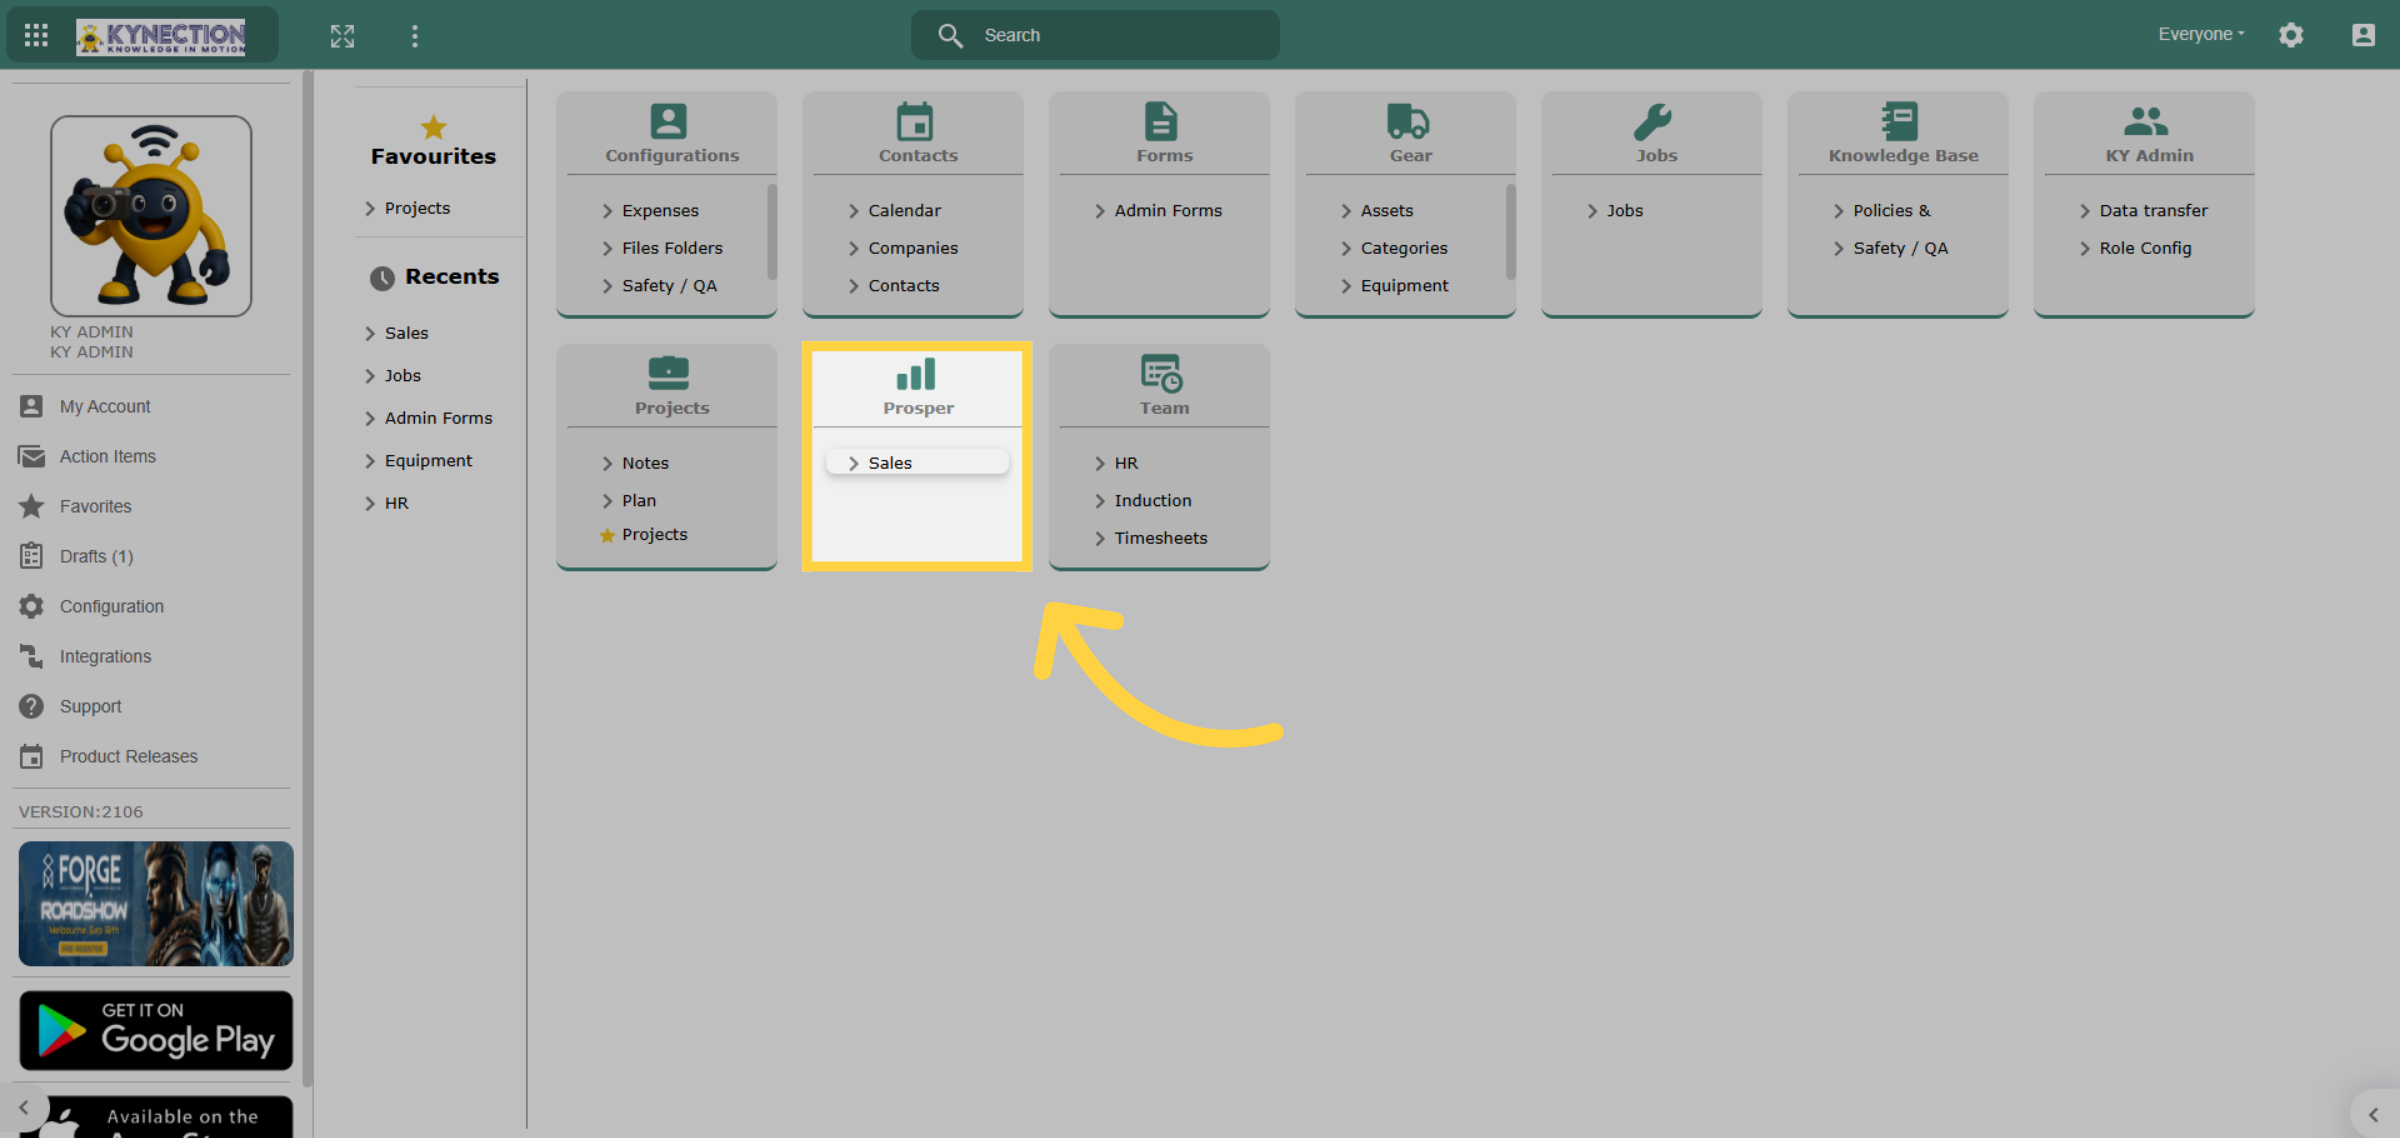Click the Prosper bar chart icon
The image size is (2400, 1138).
[x=916, y=374]
